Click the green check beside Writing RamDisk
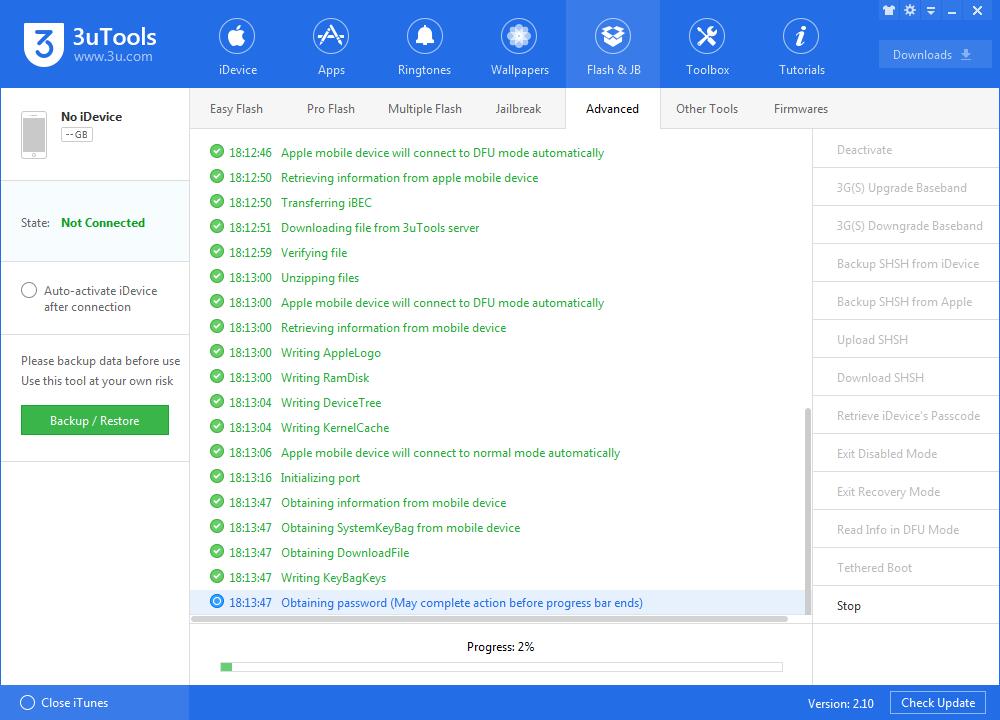 pos(217,376)
